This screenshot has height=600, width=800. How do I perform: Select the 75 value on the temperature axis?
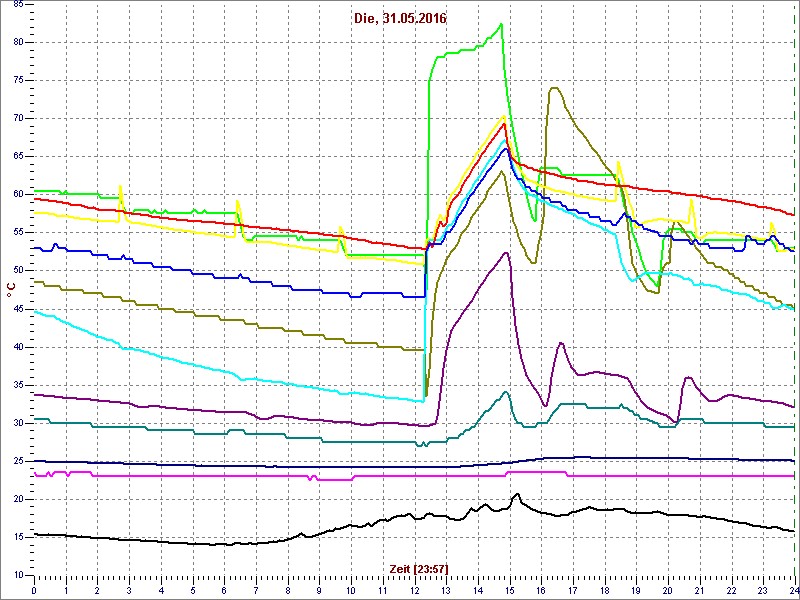click(x=17, y=81)
